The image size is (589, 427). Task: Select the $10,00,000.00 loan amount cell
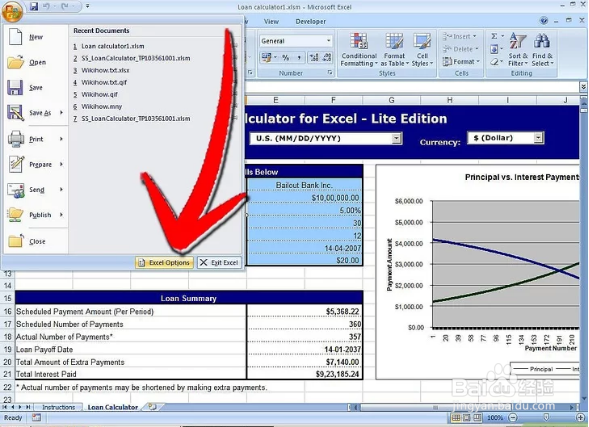304,198
